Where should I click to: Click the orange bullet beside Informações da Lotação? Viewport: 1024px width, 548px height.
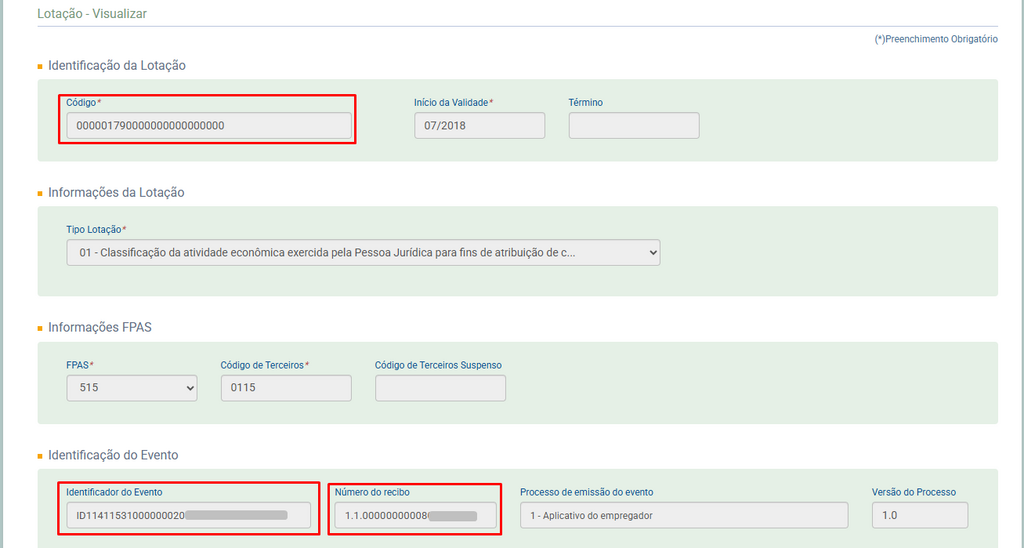click(40, 193)
